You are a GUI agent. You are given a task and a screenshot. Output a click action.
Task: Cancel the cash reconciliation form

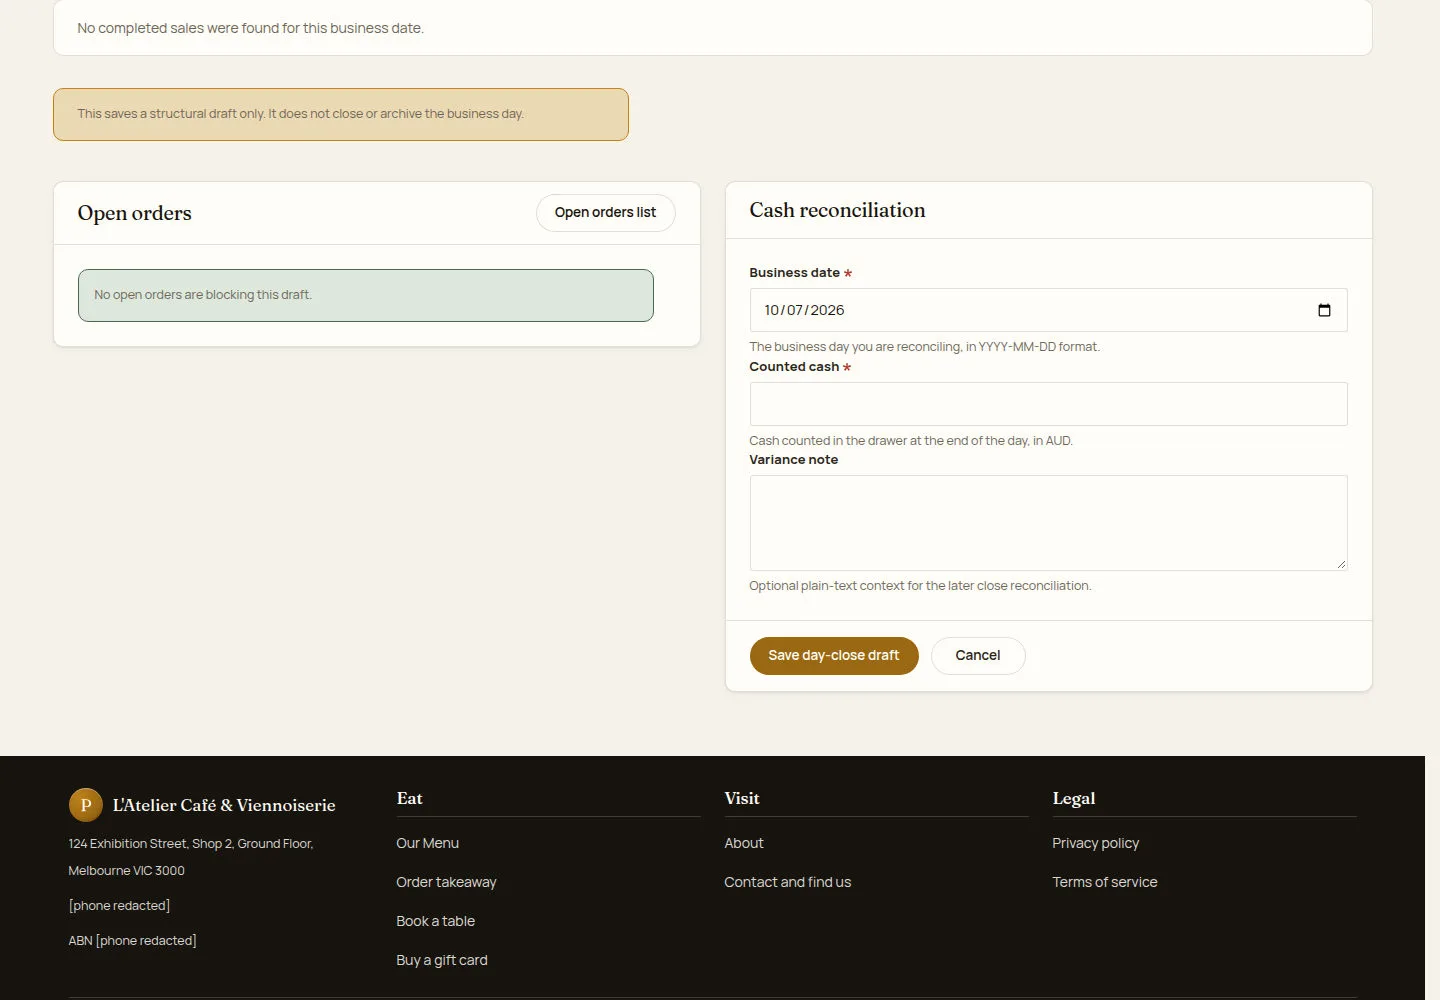point(977,656)
